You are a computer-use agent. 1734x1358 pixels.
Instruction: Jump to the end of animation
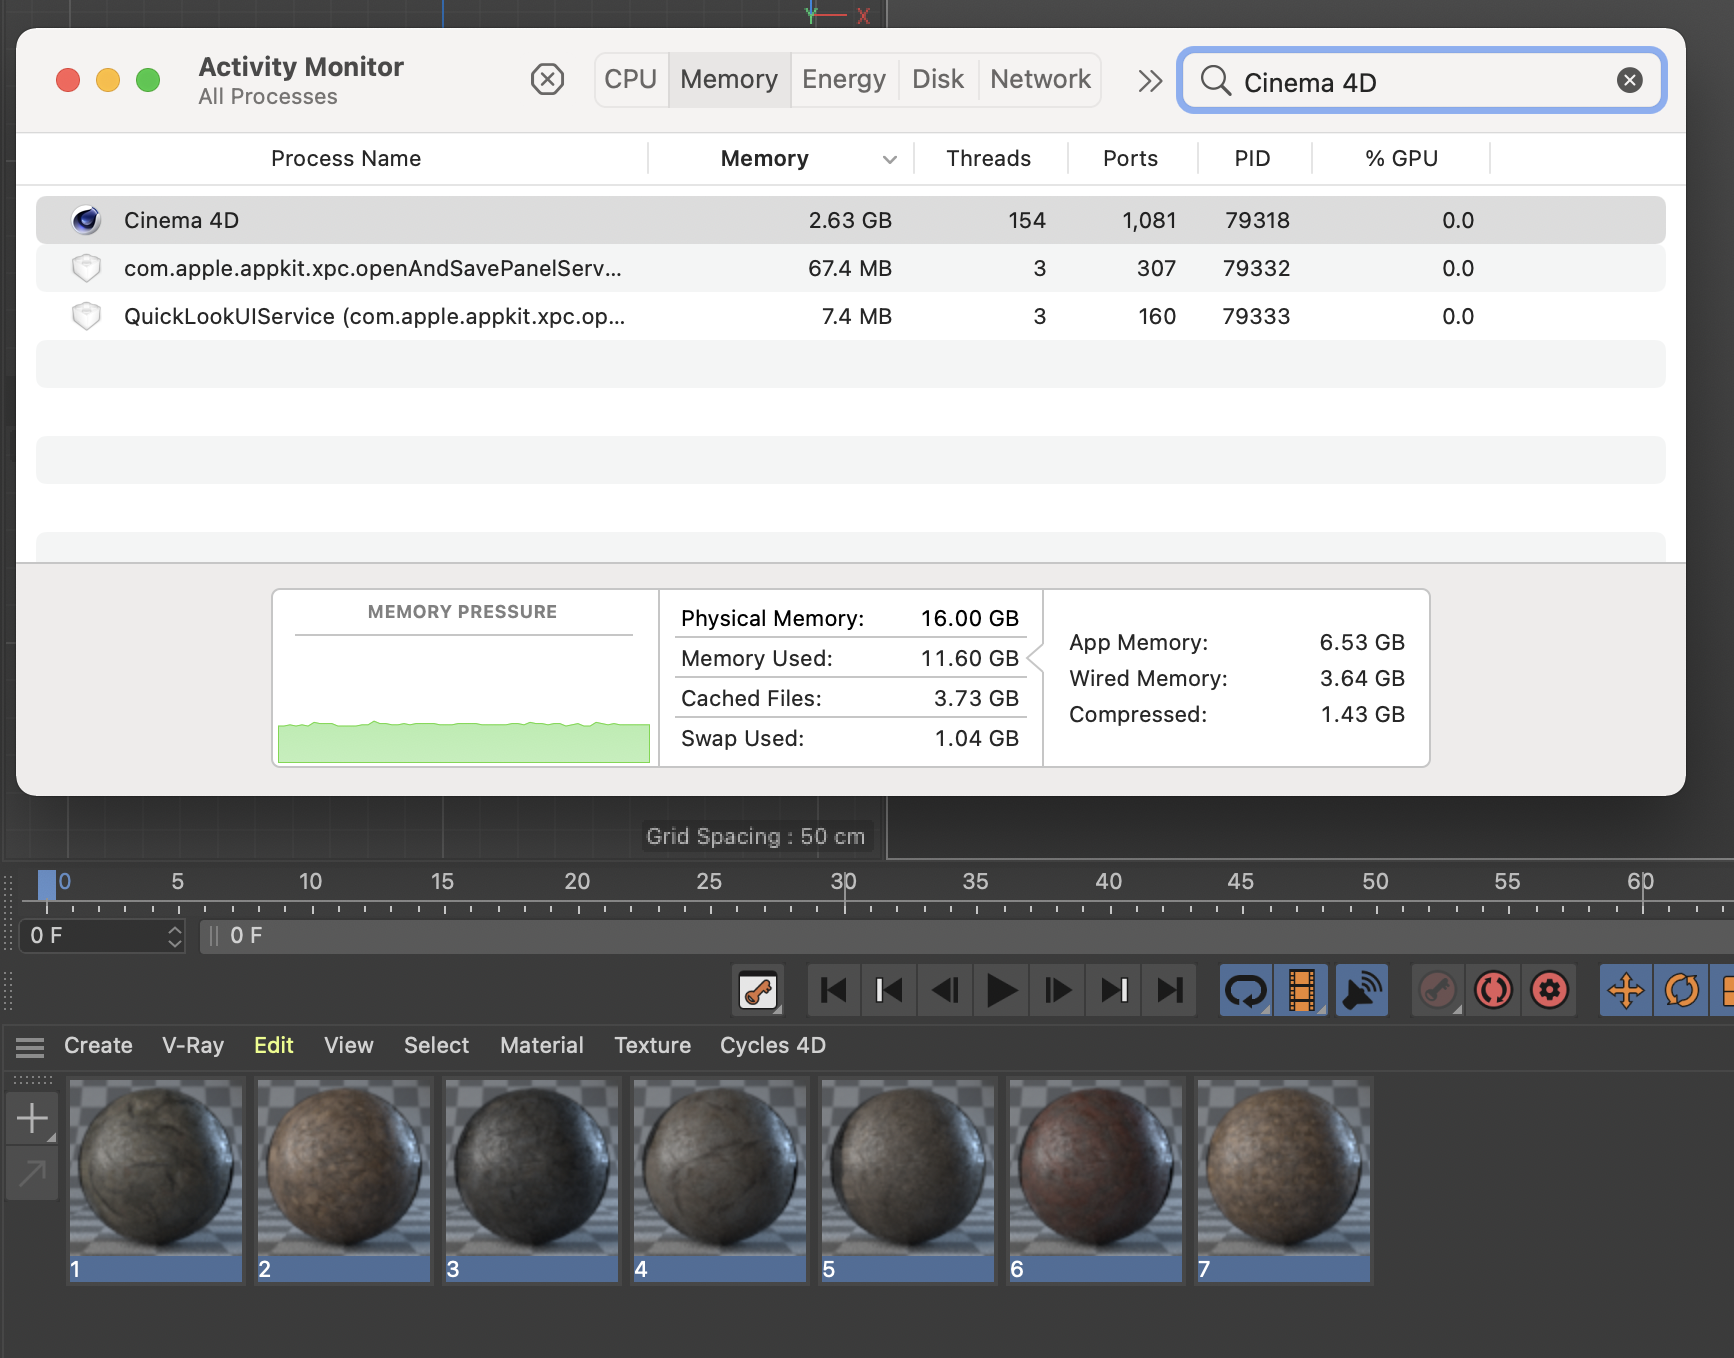click(x=1169, y=990)
